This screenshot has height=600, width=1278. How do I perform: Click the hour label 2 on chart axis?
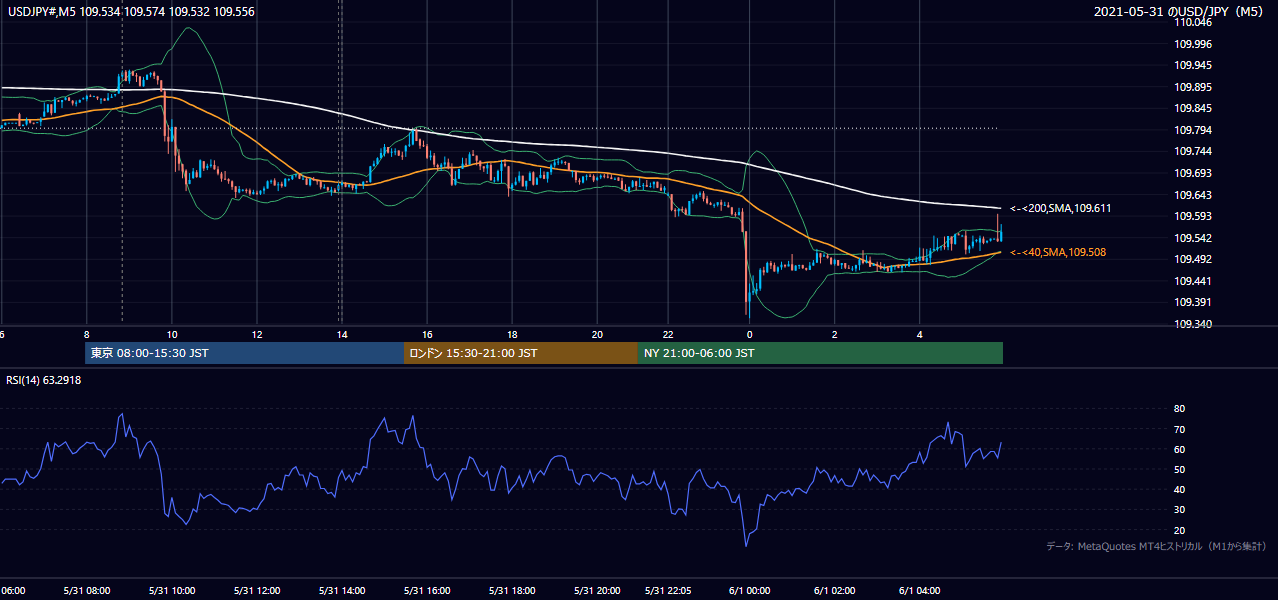[x=834, y=334]
